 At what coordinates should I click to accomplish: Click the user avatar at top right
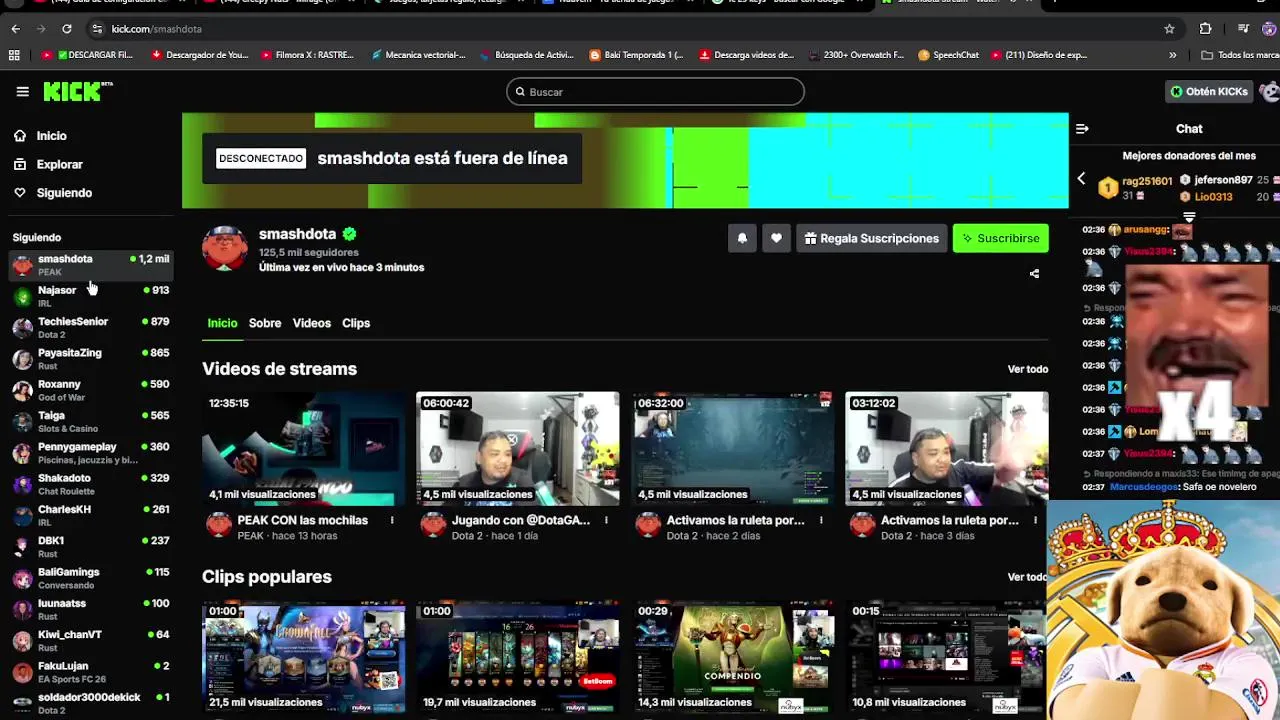pos(1270,91)
